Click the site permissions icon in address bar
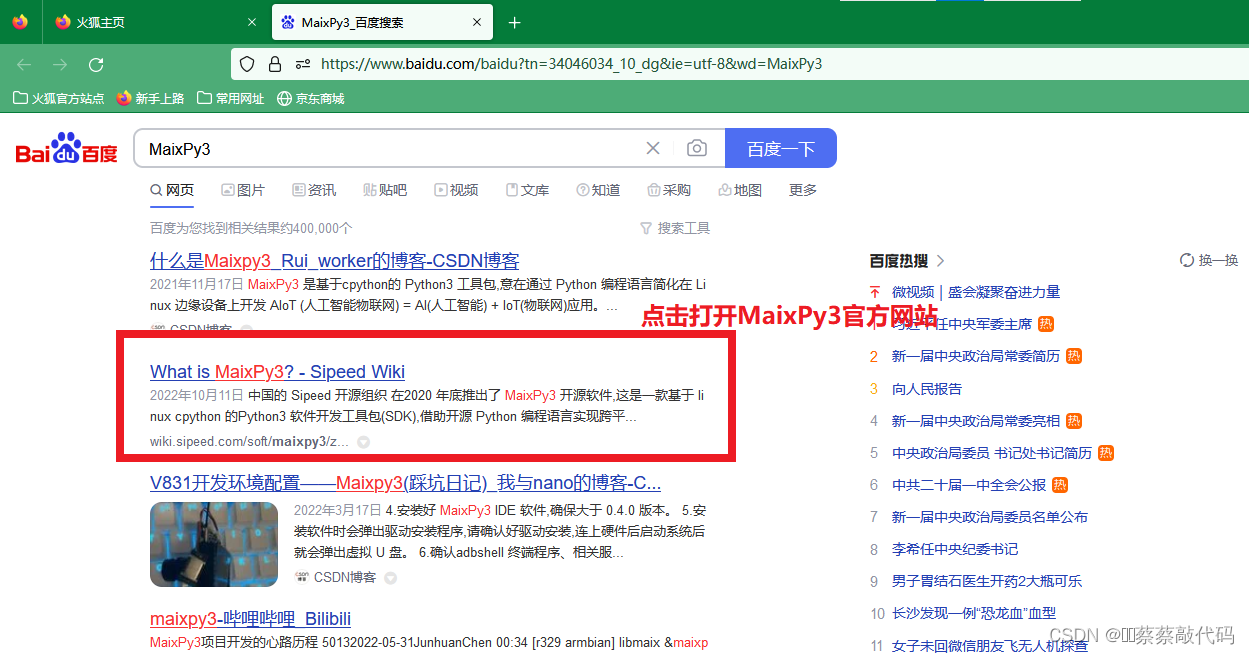Screen dimensions: 1249x654 303,64
